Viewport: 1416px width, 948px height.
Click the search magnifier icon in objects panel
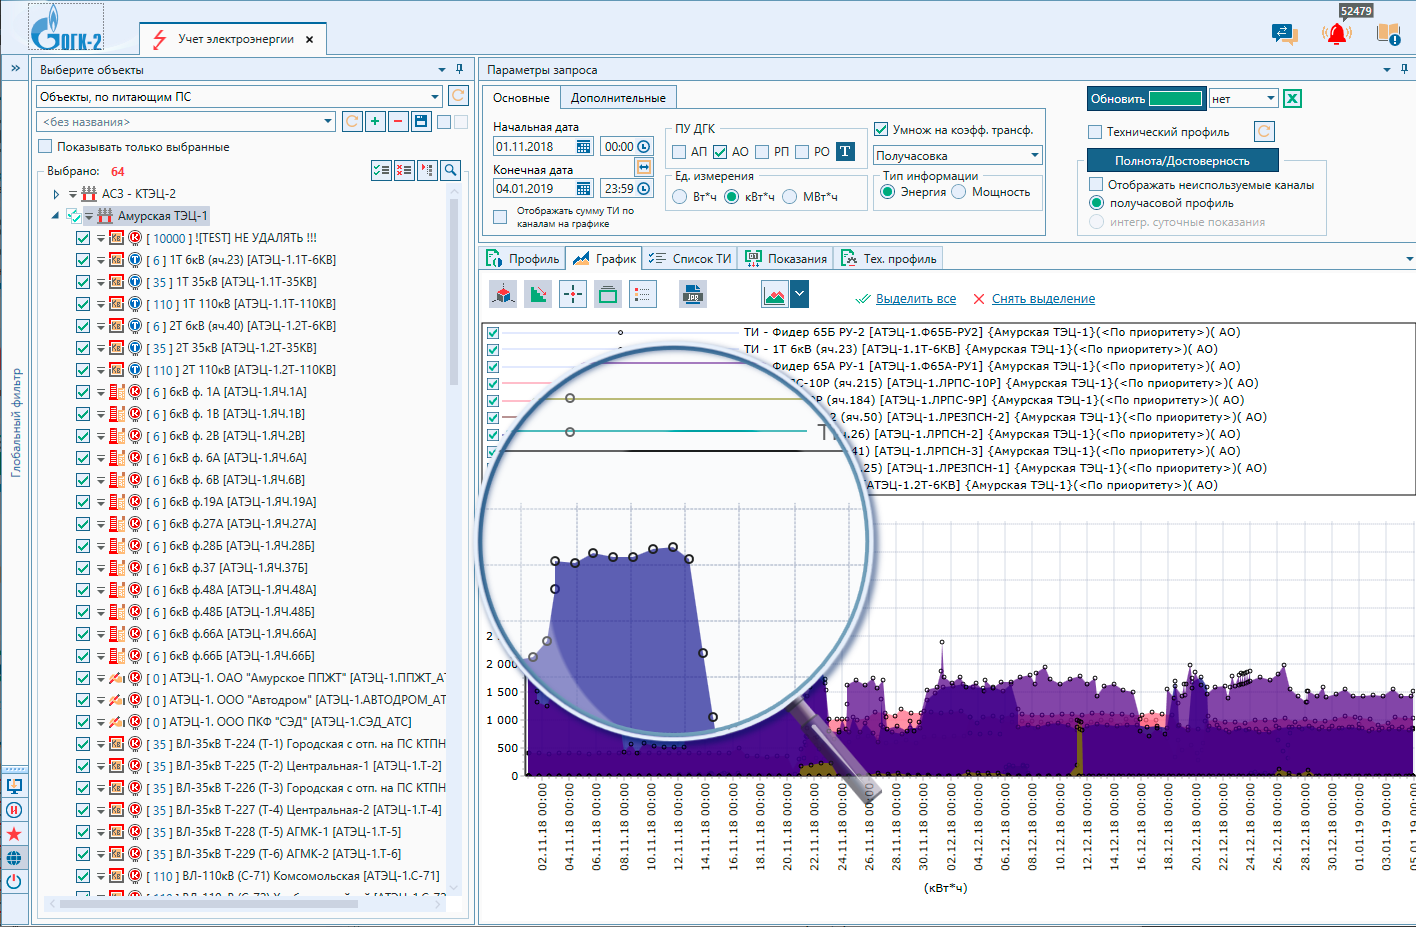(451, 170)
